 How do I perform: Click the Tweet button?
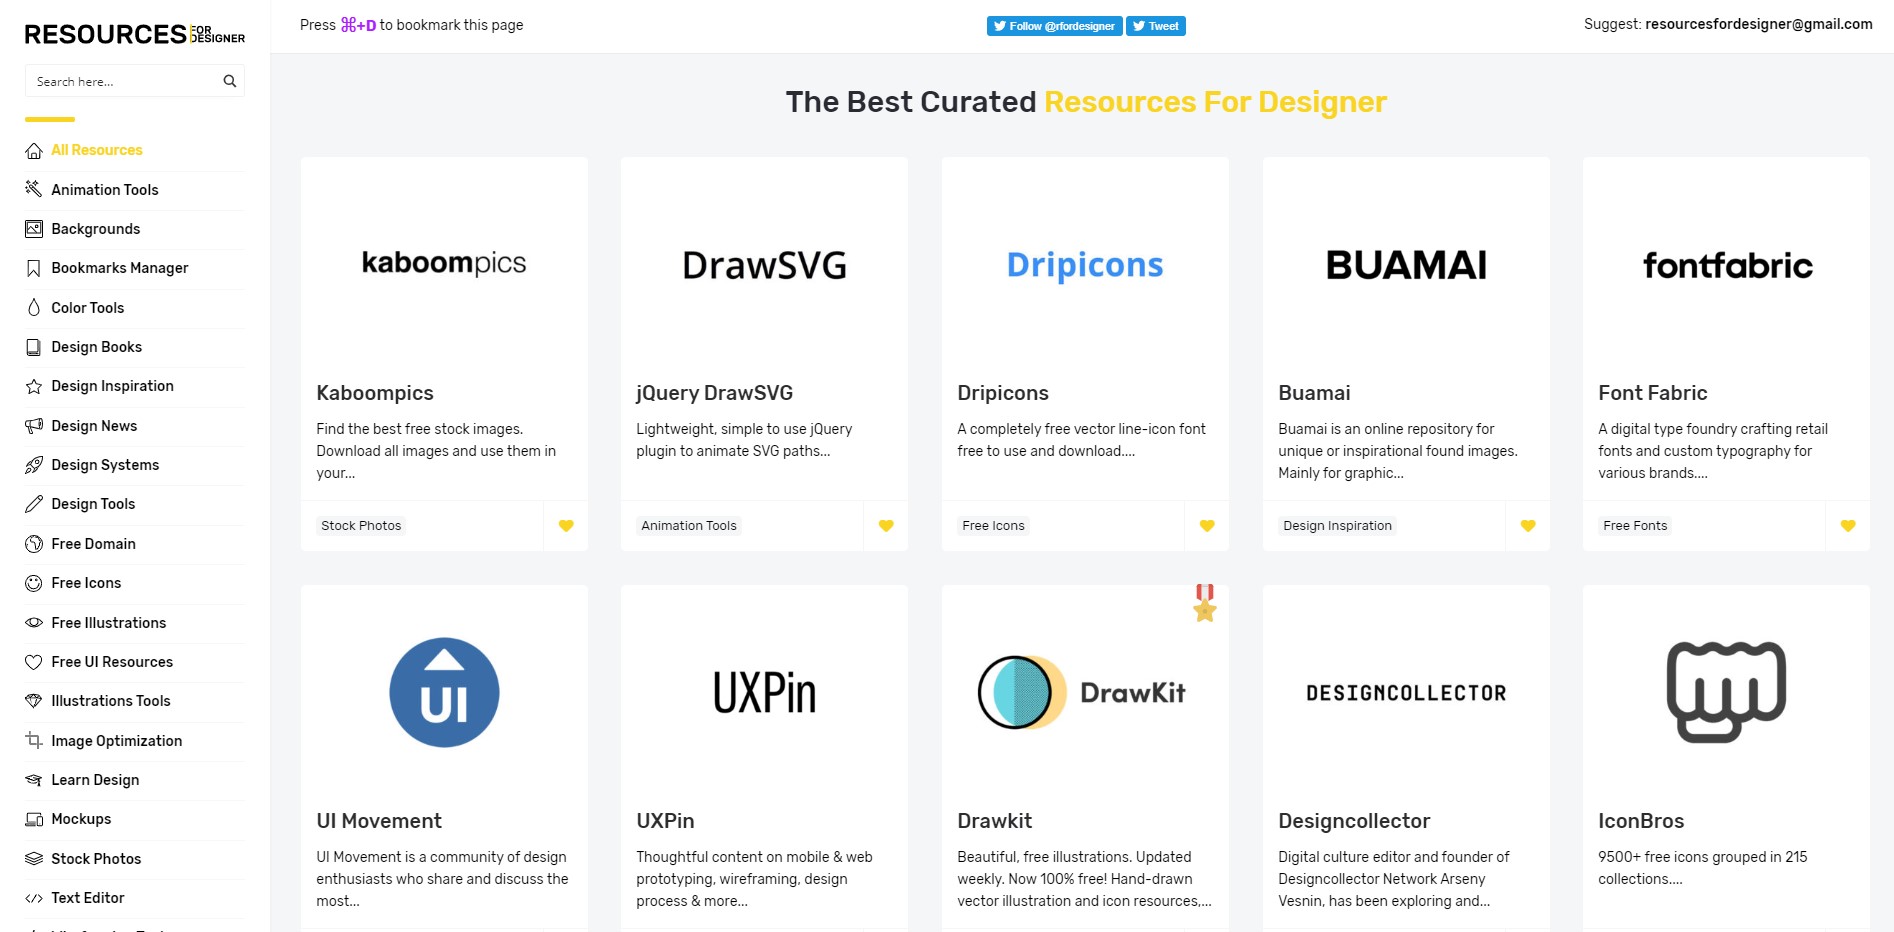1156,26
